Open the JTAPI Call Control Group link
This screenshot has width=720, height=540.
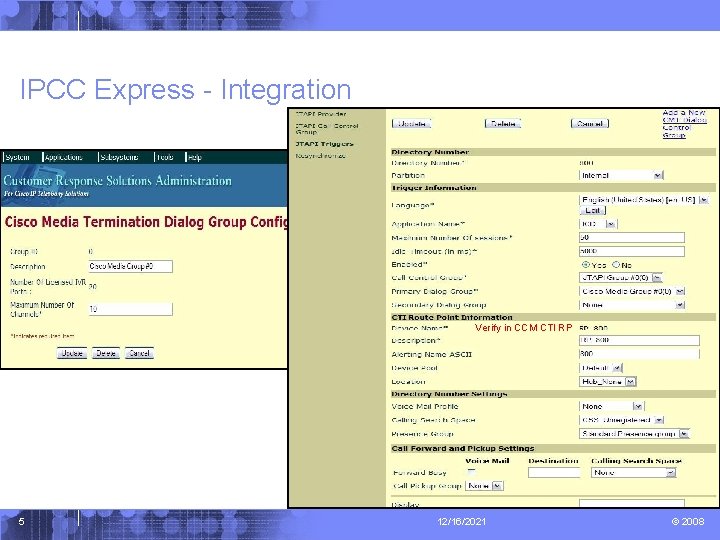click(x=326, y=129)
